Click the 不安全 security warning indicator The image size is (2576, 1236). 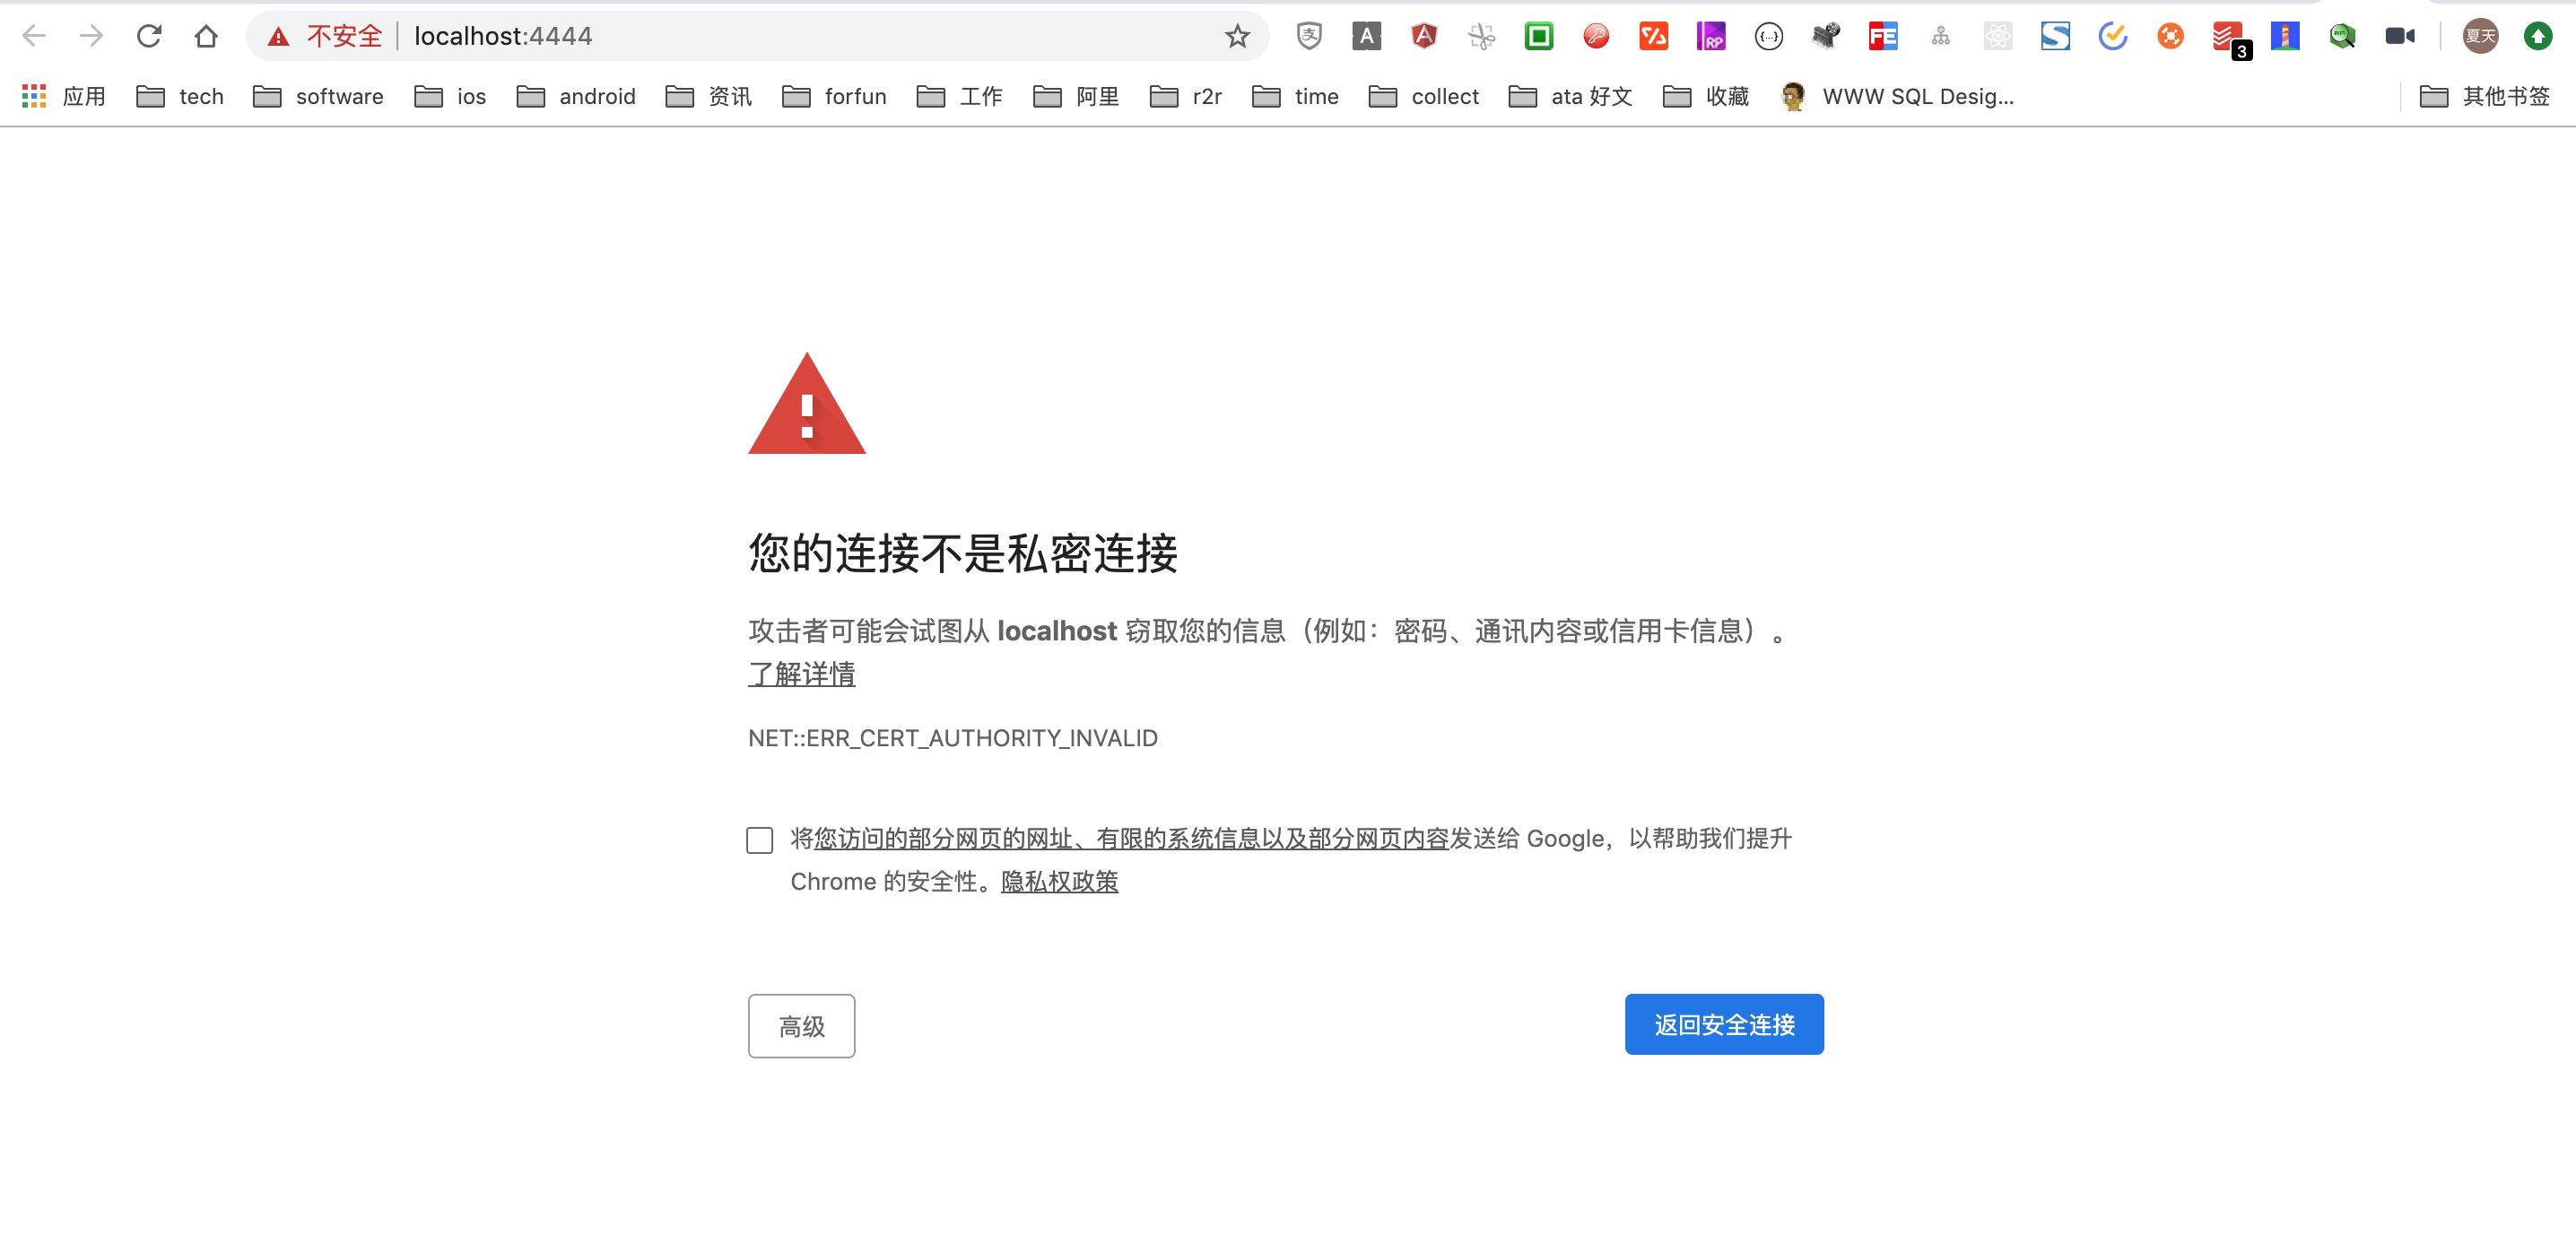324,36
